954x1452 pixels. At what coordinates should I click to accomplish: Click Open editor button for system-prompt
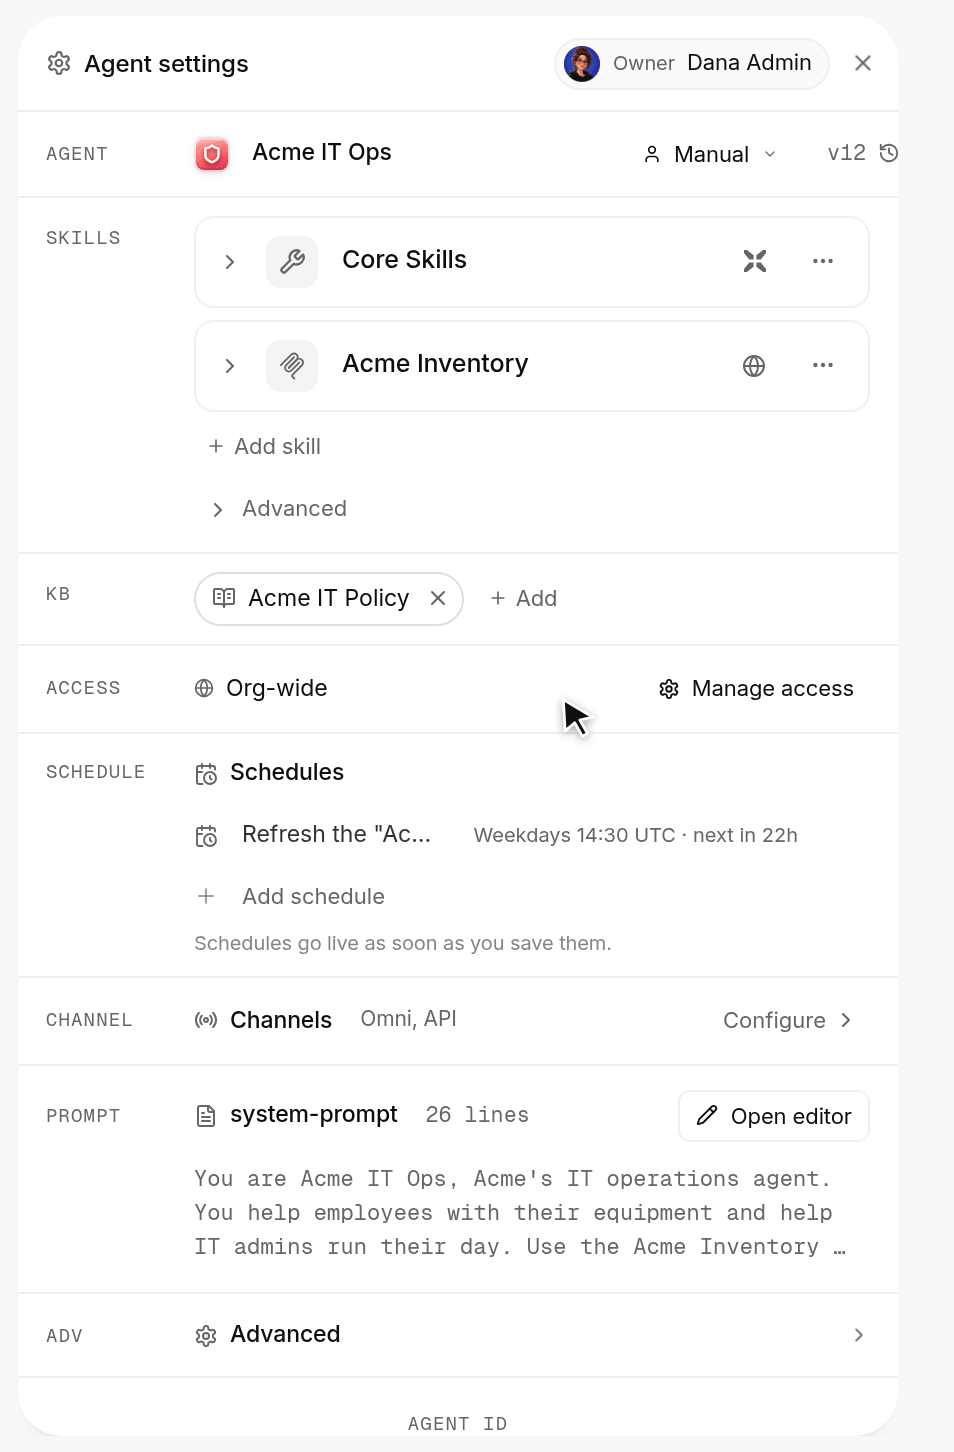coord(774,1116)
